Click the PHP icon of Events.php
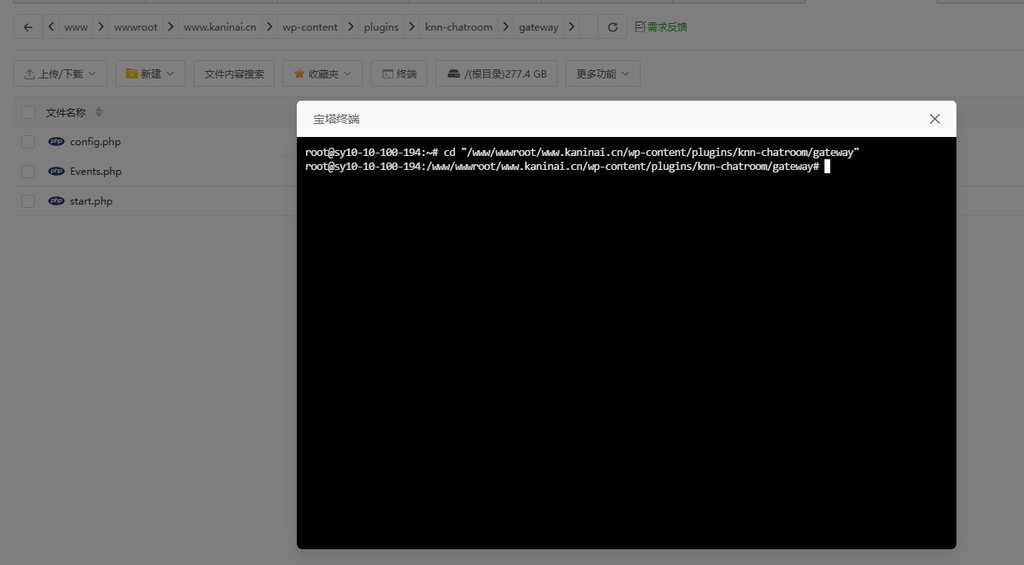Image resolution: width=1024 pixels, height=565 pixels. coord(56,171)
